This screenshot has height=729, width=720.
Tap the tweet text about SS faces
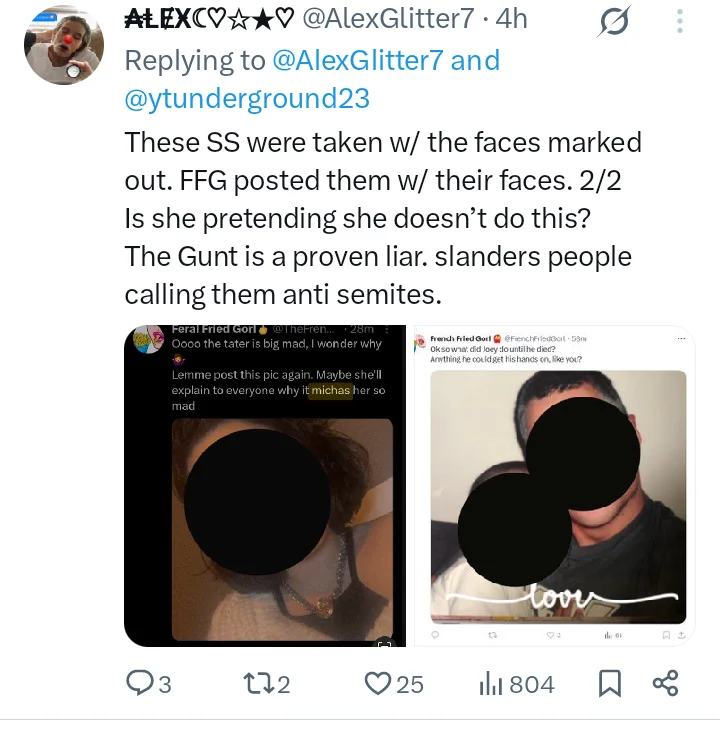click(x=383, y=218)
